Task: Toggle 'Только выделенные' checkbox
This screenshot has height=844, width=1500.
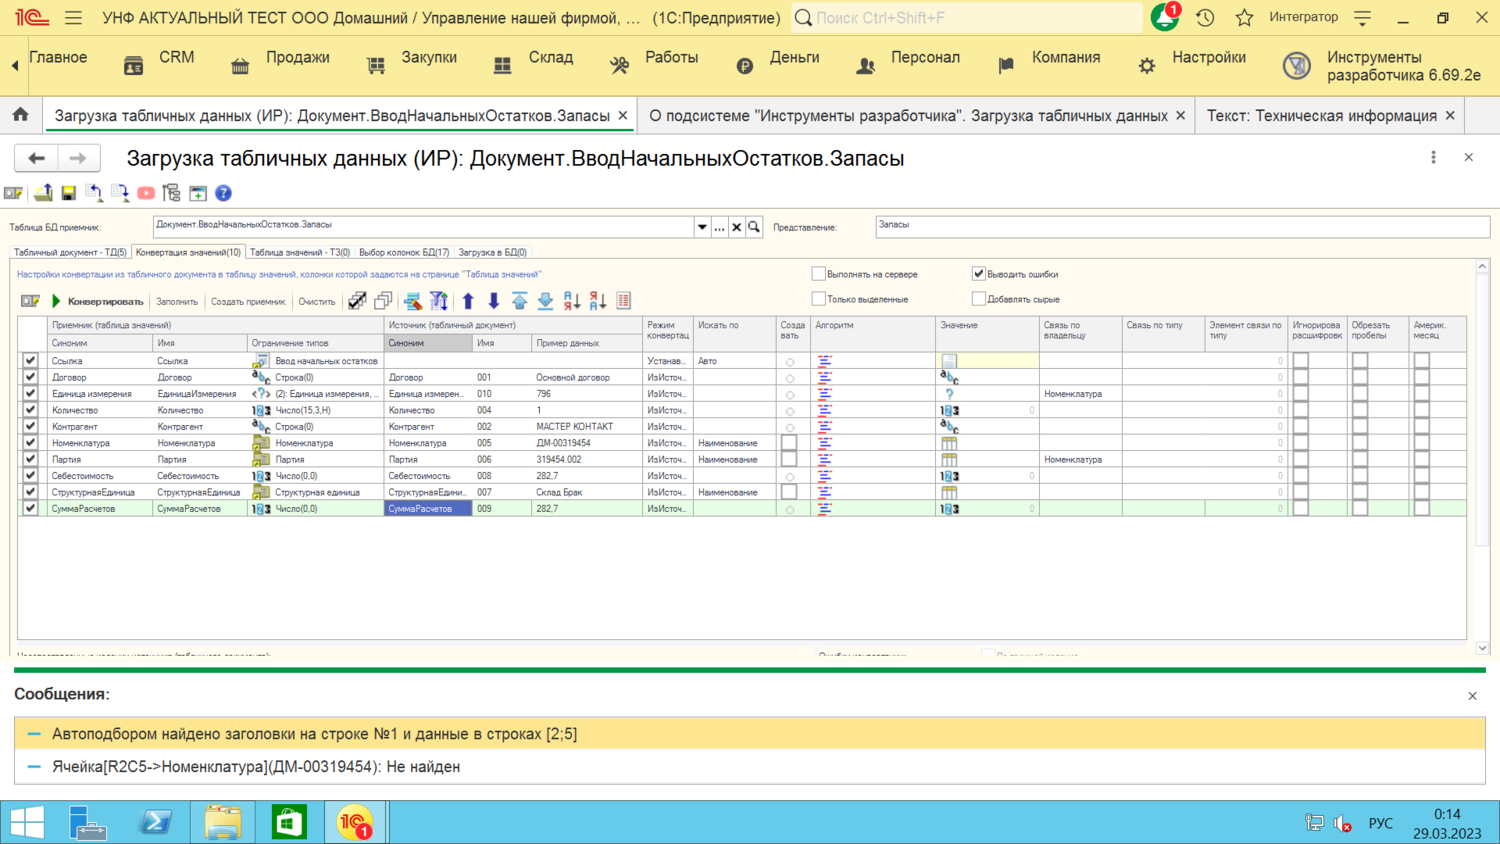Action: 819,299
